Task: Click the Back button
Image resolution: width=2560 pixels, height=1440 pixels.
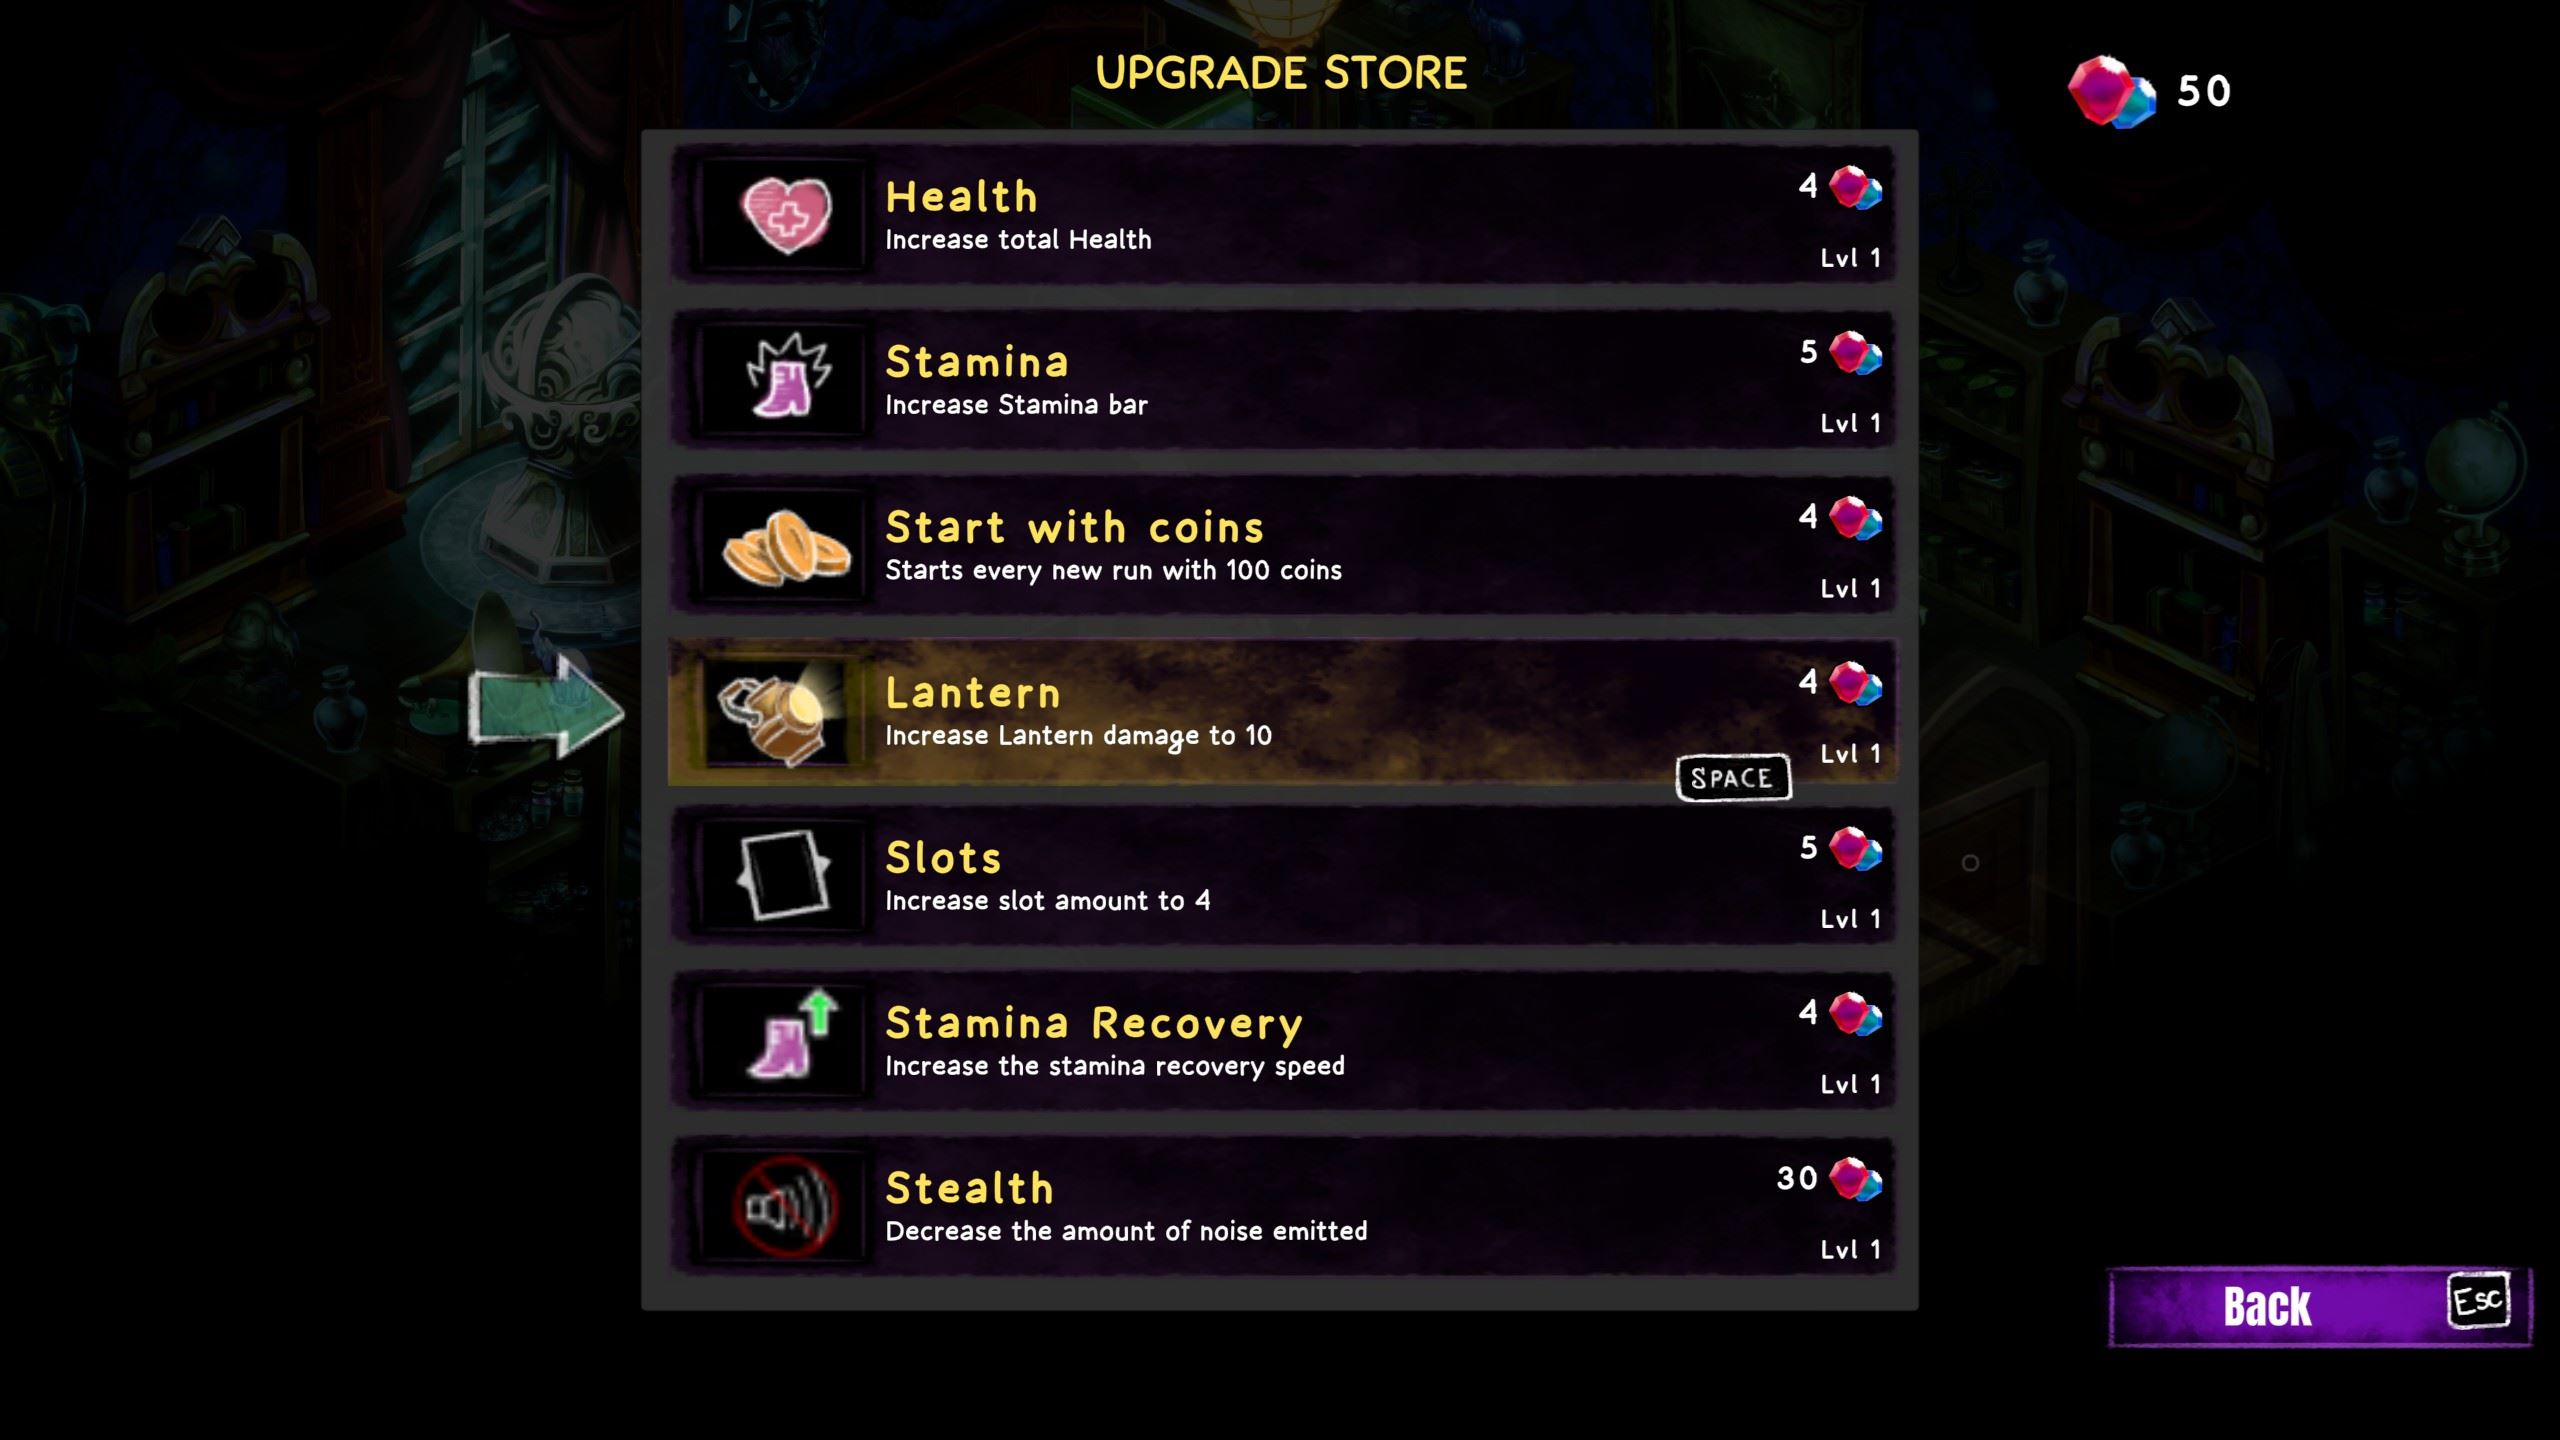Action: [x=2320, y=1306]
